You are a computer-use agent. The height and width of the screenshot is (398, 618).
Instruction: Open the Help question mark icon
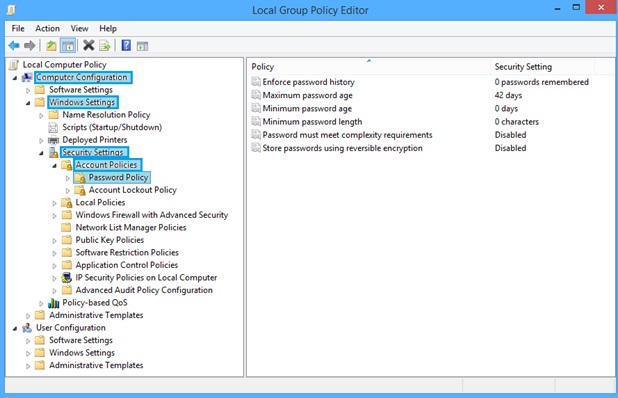click(126, 45)
